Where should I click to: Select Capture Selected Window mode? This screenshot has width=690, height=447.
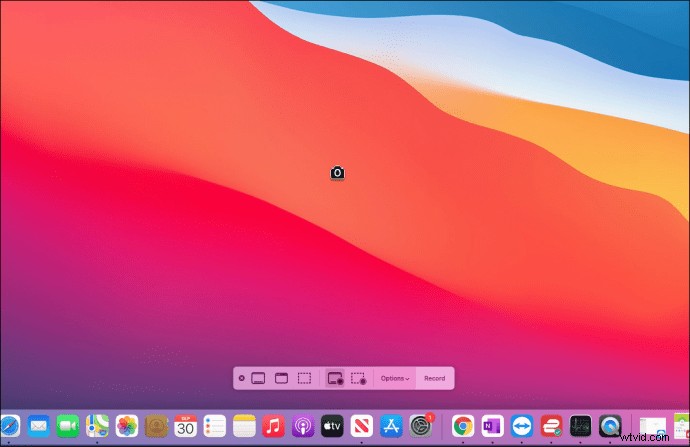(x=281, y=378)
